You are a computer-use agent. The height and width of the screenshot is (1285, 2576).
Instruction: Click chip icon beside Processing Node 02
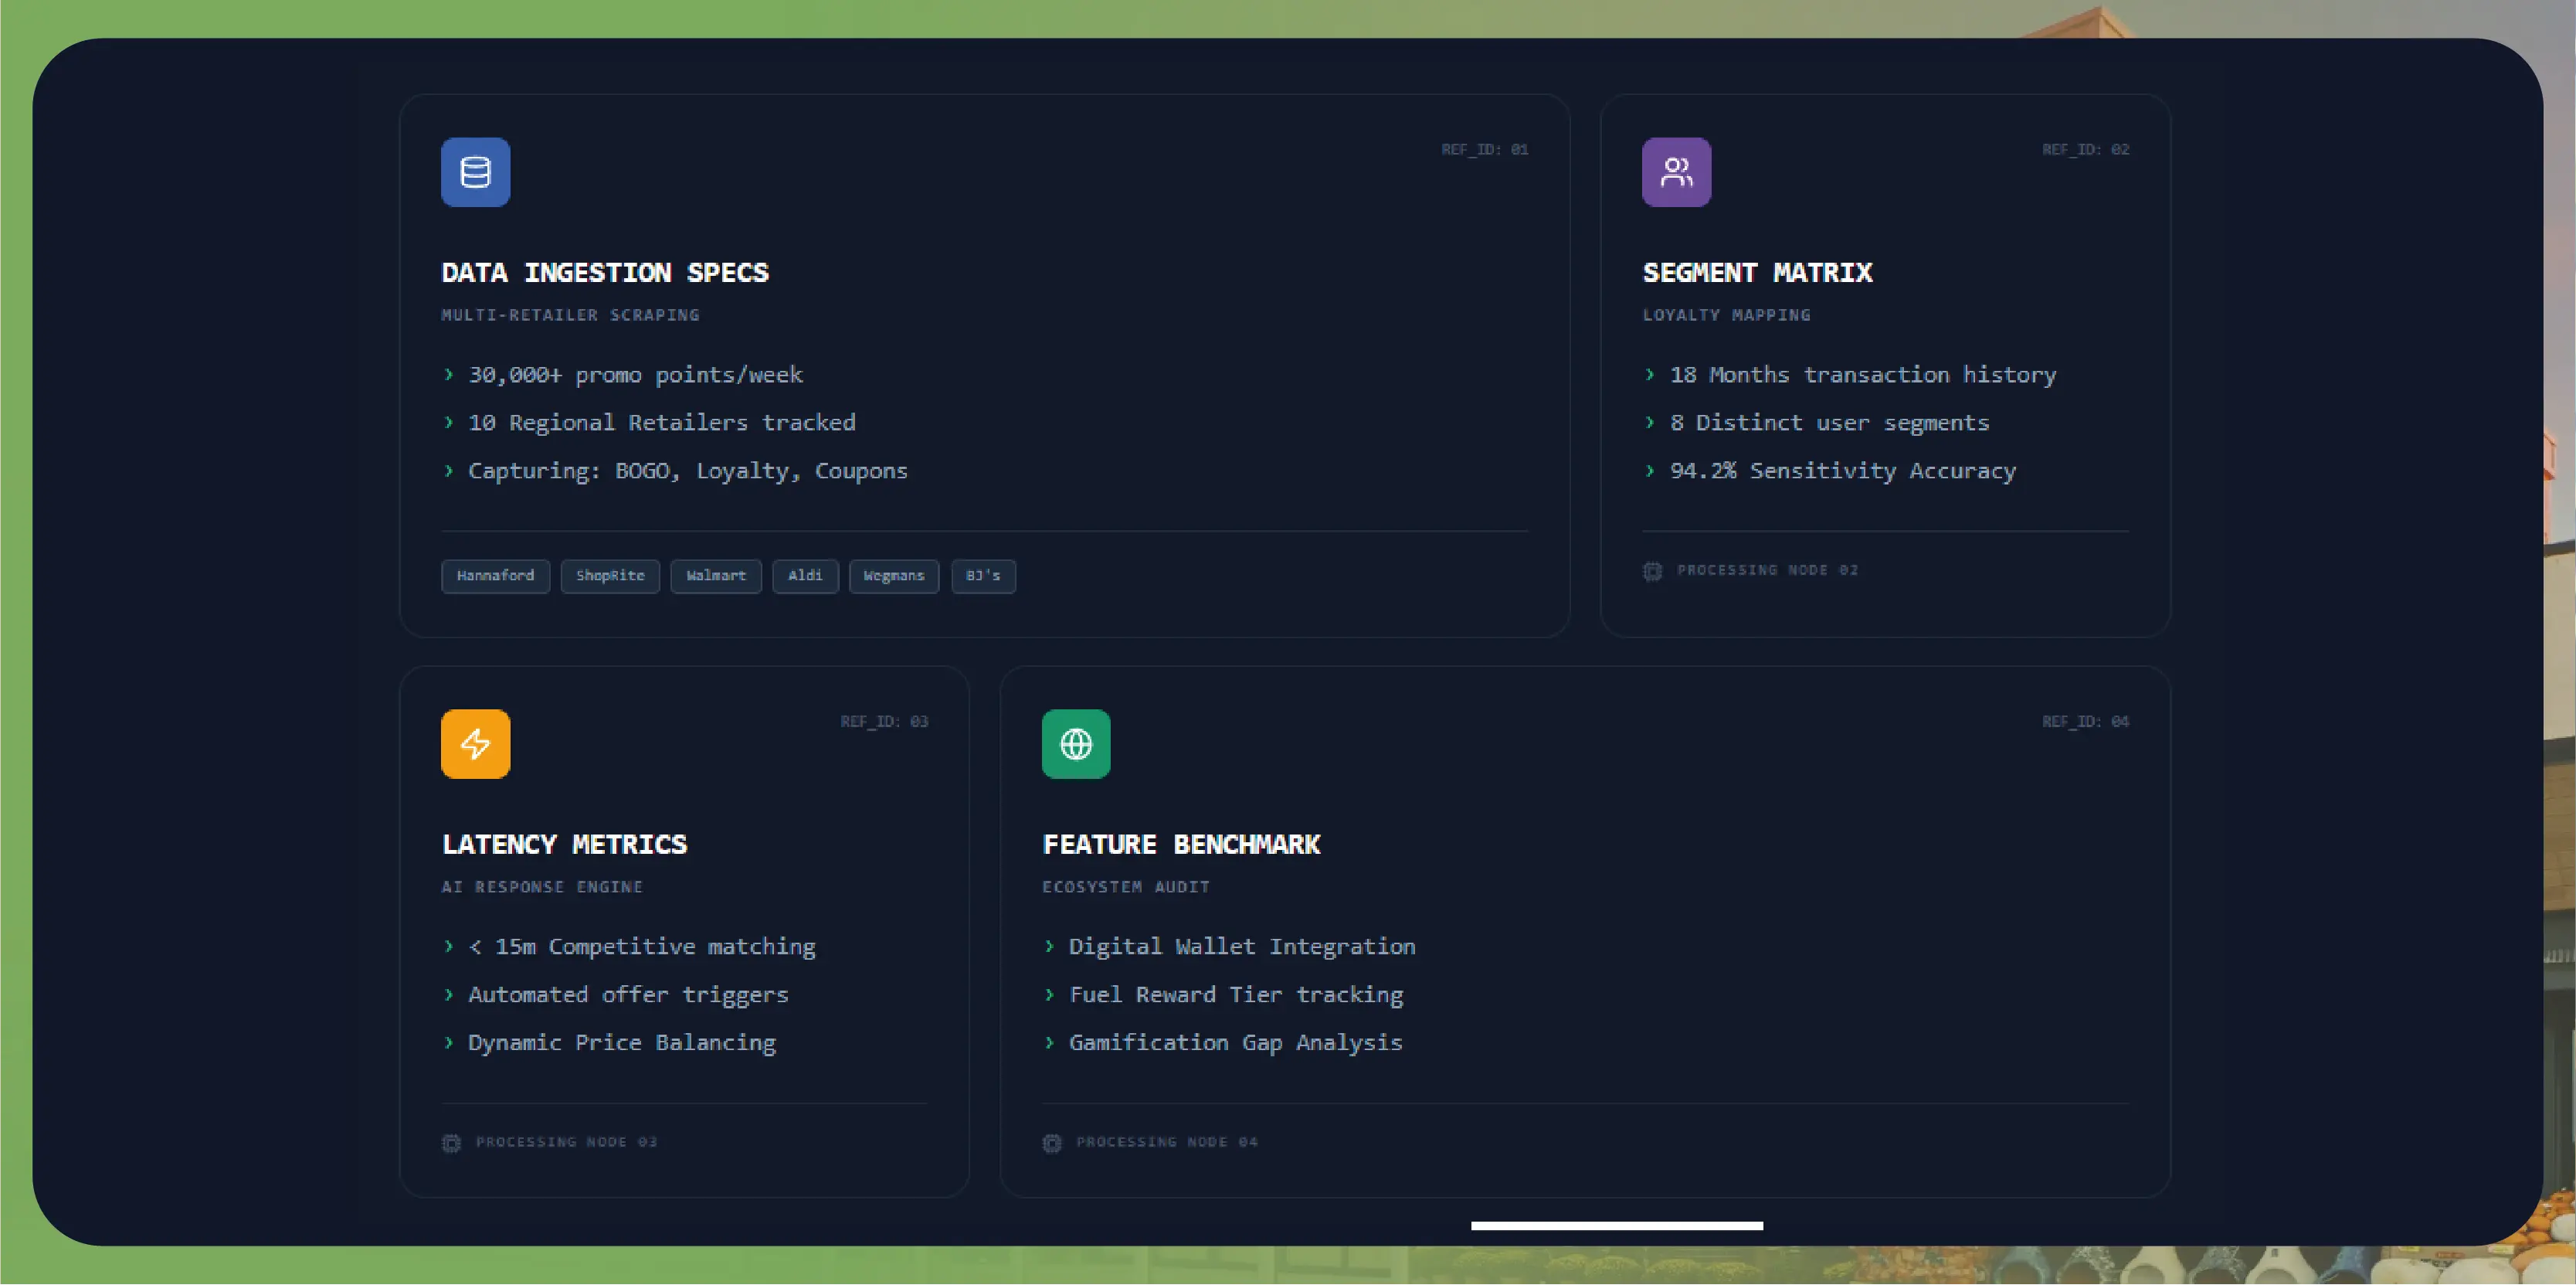click(1652, 571)
